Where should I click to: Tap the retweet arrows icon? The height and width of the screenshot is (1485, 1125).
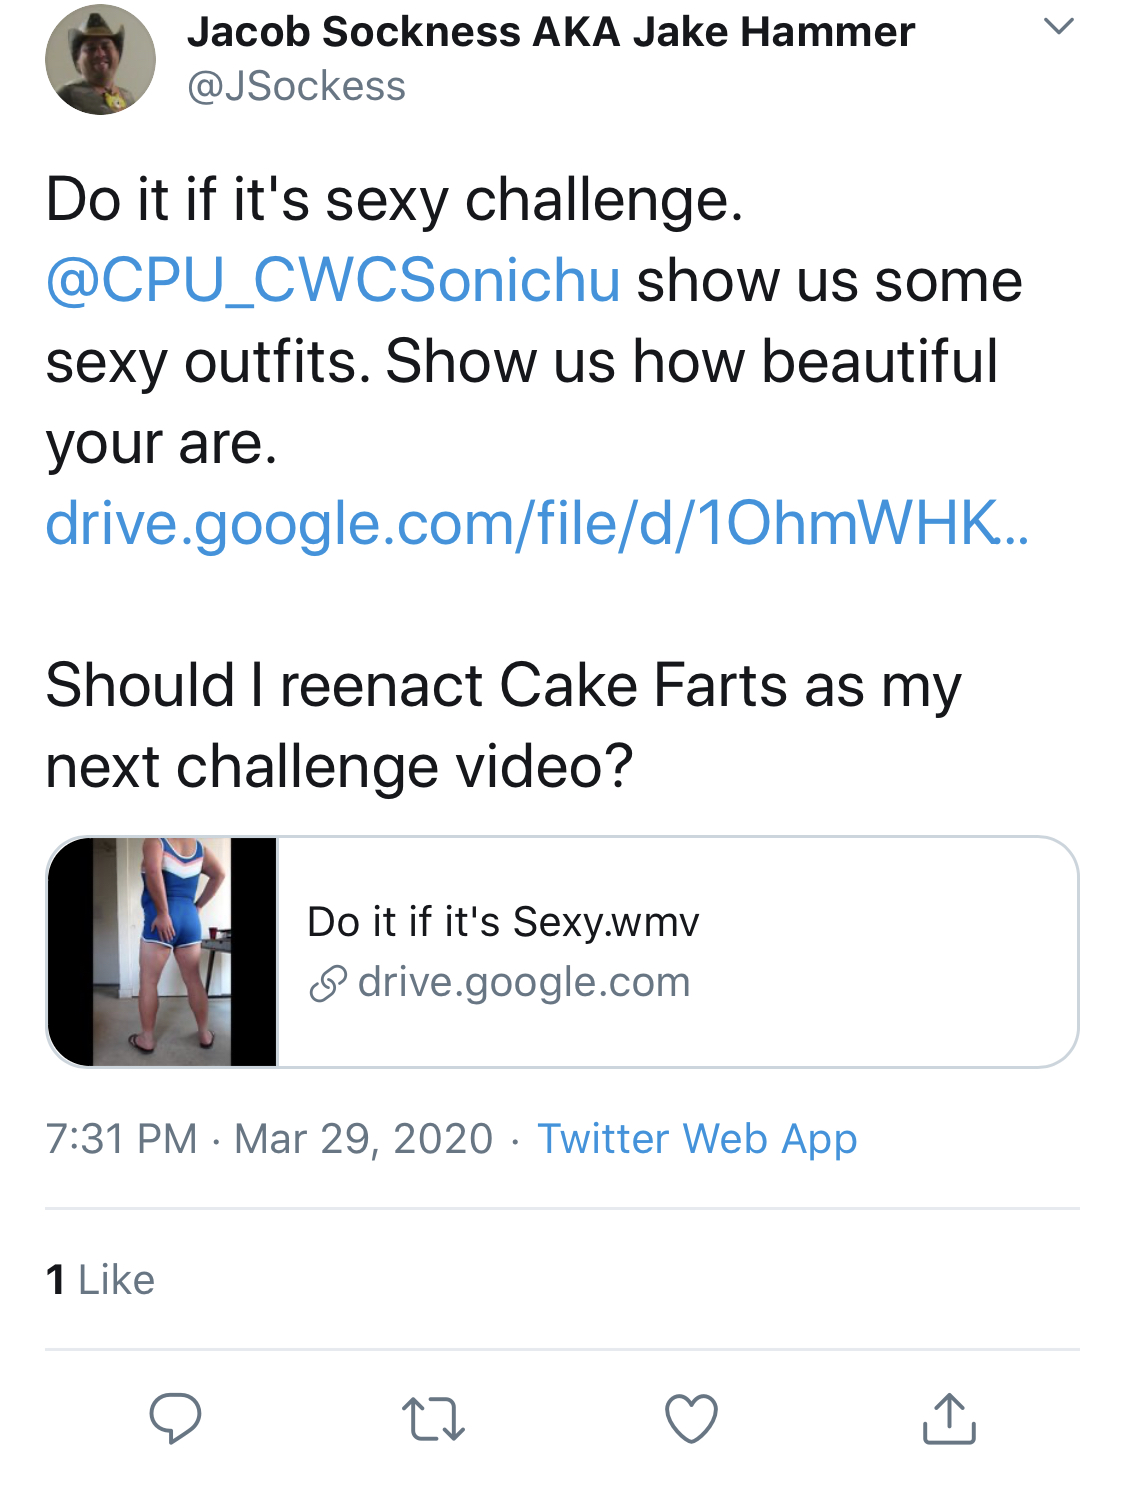click(433, 1419)
